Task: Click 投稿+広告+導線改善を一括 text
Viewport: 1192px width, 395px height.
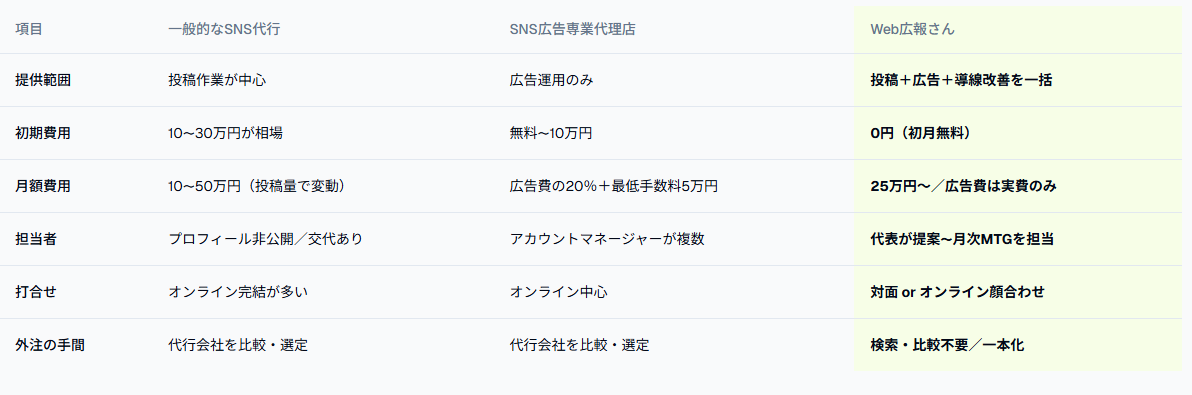Action: [961, 80]
